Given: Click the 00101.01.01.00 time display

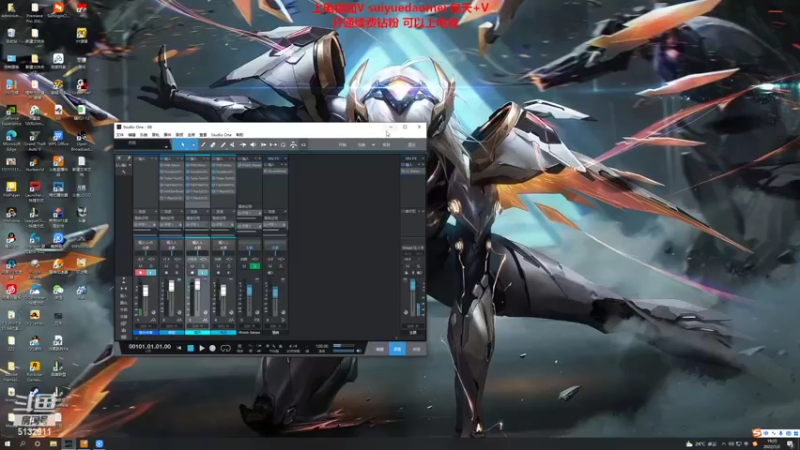Looking at the screenshot, I should pos(149,346).
